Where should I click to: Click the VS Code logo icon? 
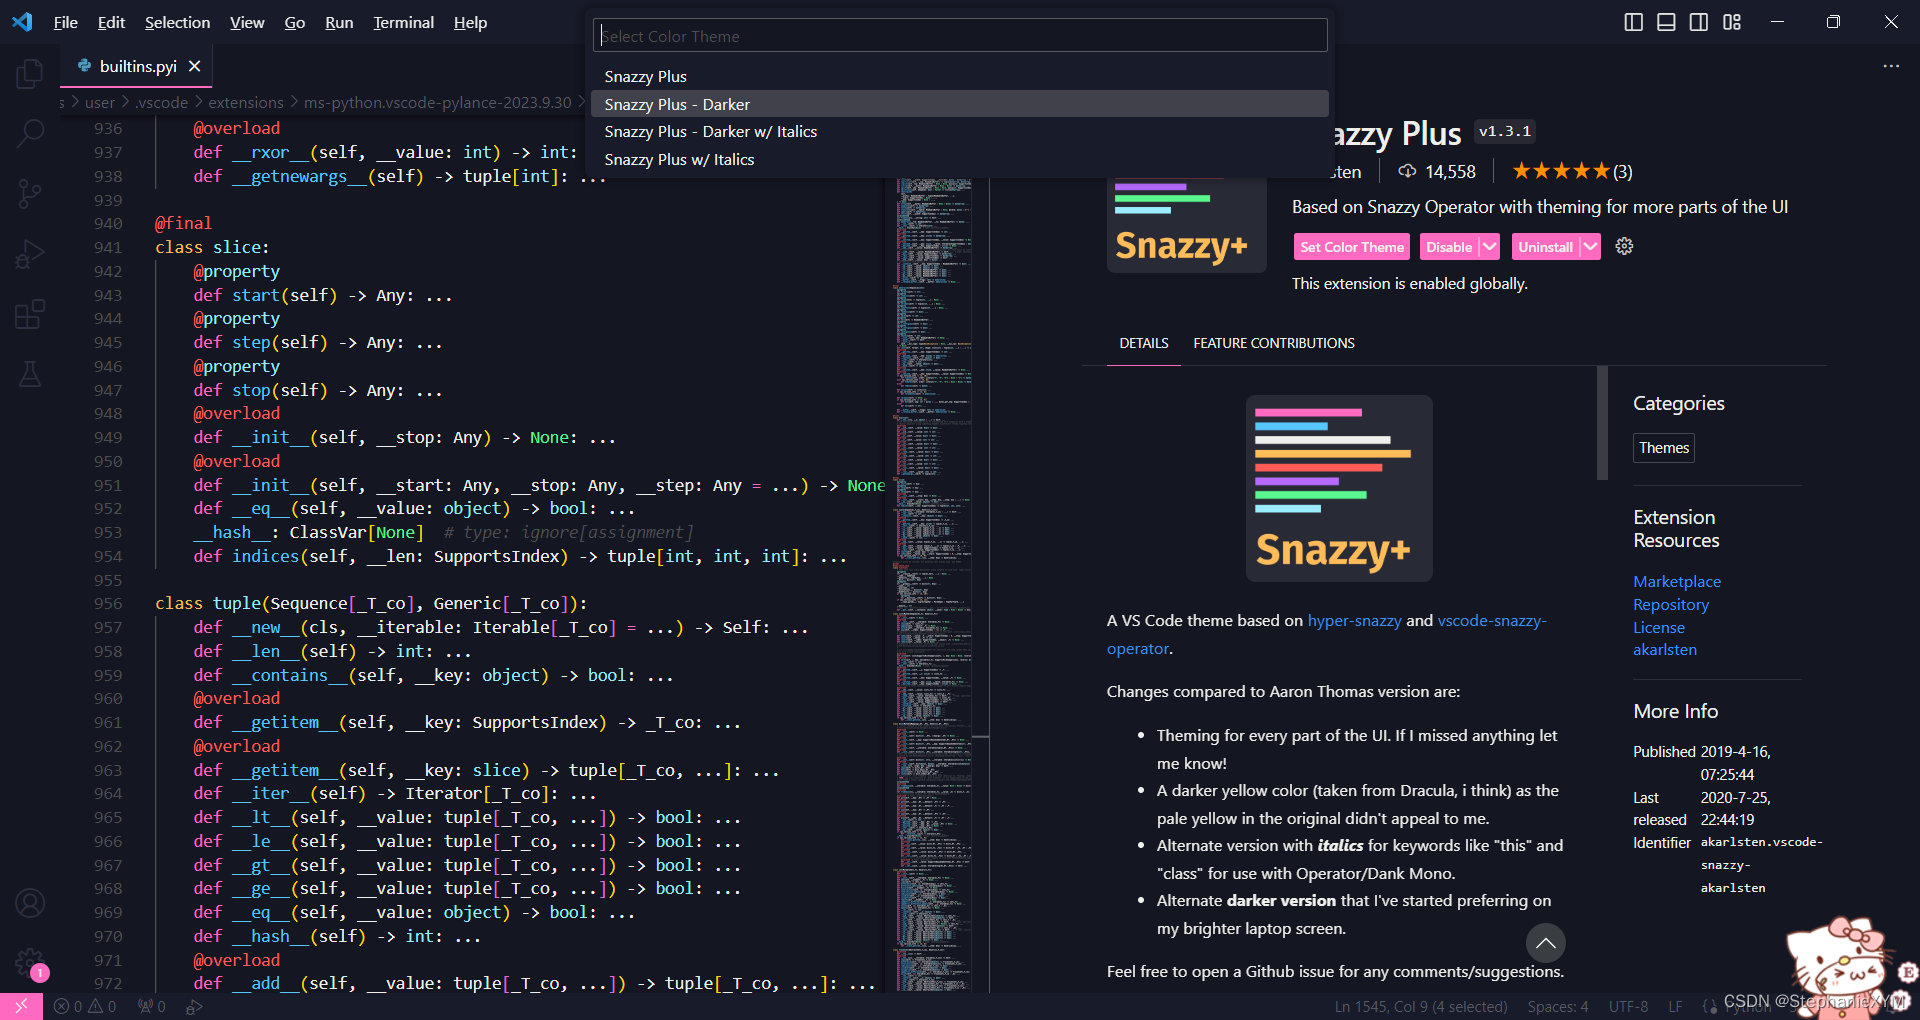point(22,22)
